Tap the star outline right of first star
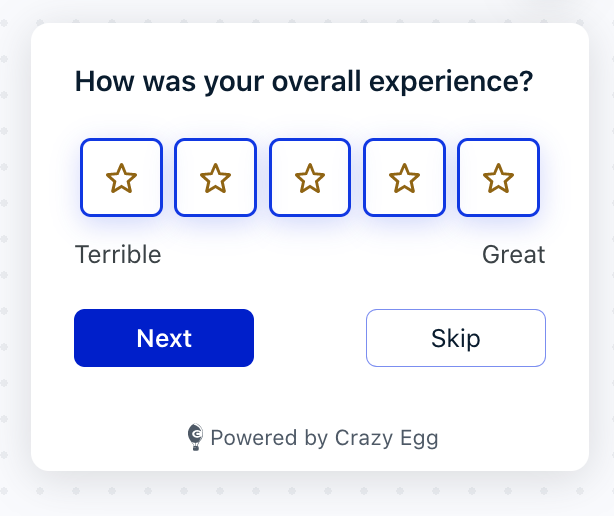 coord(215,178)
